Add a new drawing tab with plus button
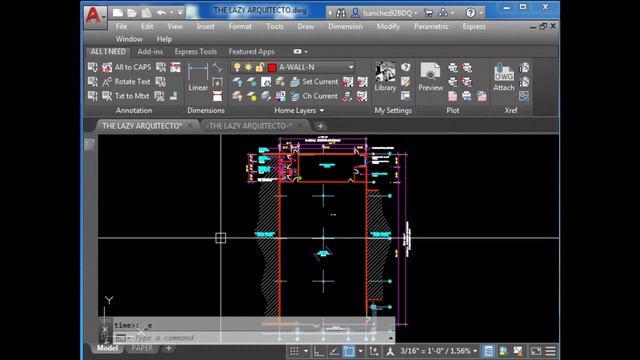 (x=320, y=126)
